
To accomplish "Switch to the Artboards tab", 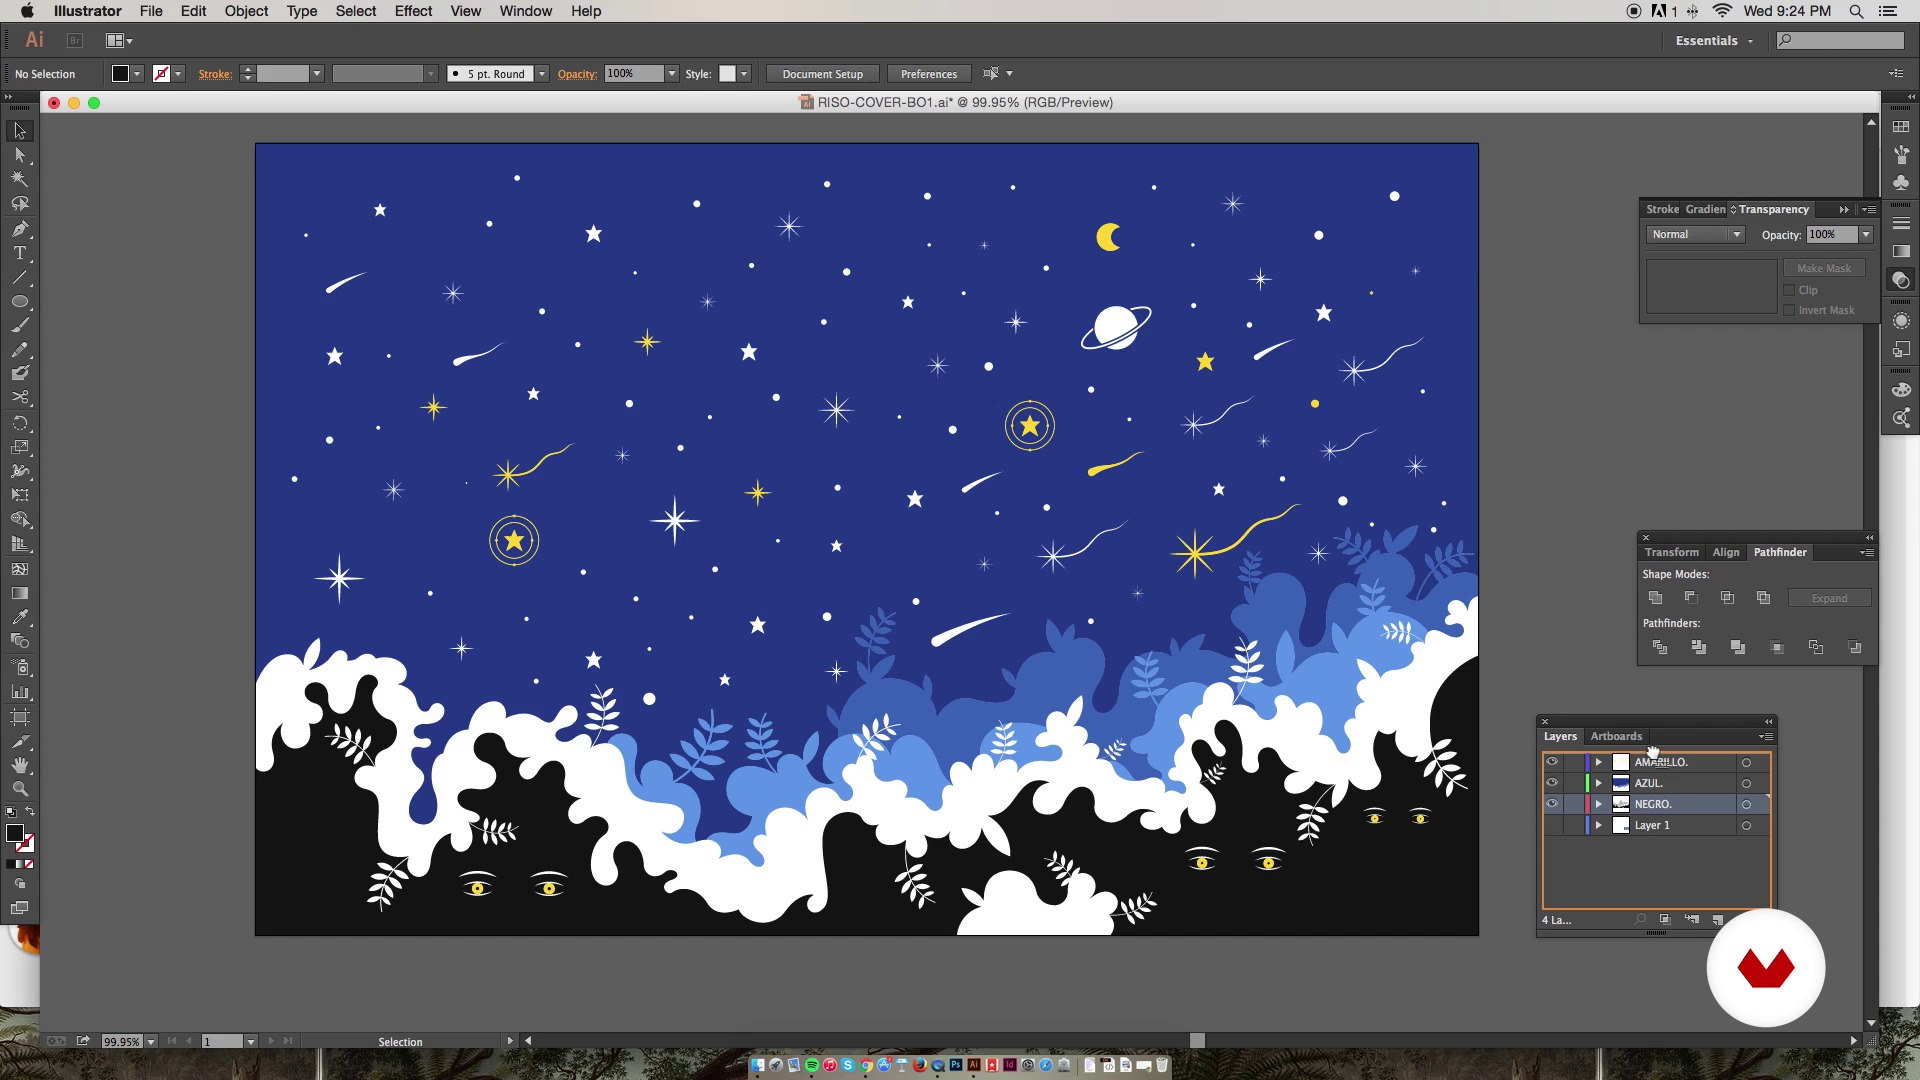I will 1616,736.
